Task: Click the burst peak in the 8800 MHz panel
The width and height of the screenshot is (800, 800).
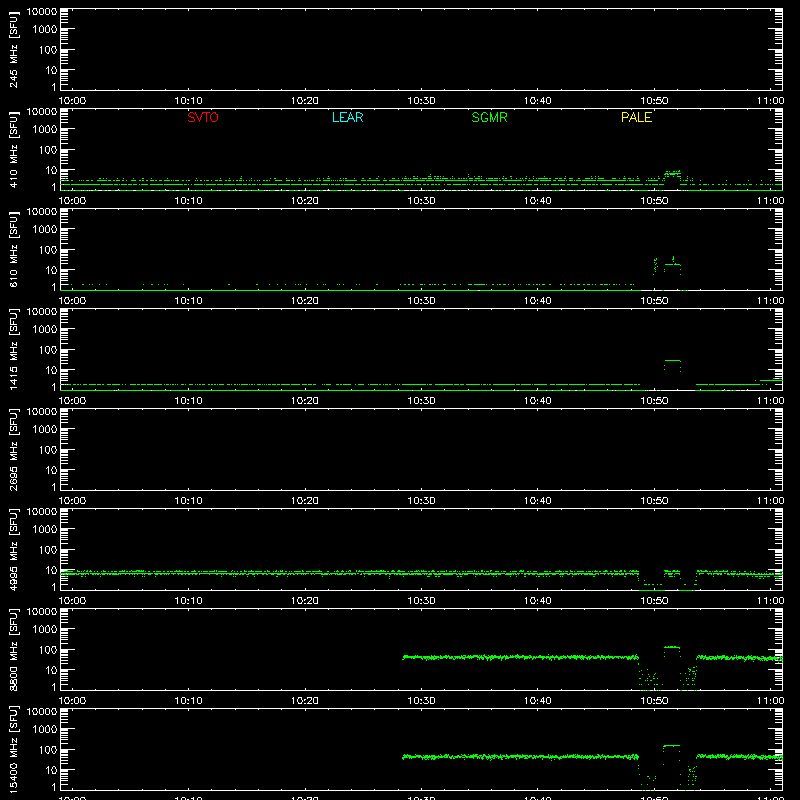Action: (672, 647)
